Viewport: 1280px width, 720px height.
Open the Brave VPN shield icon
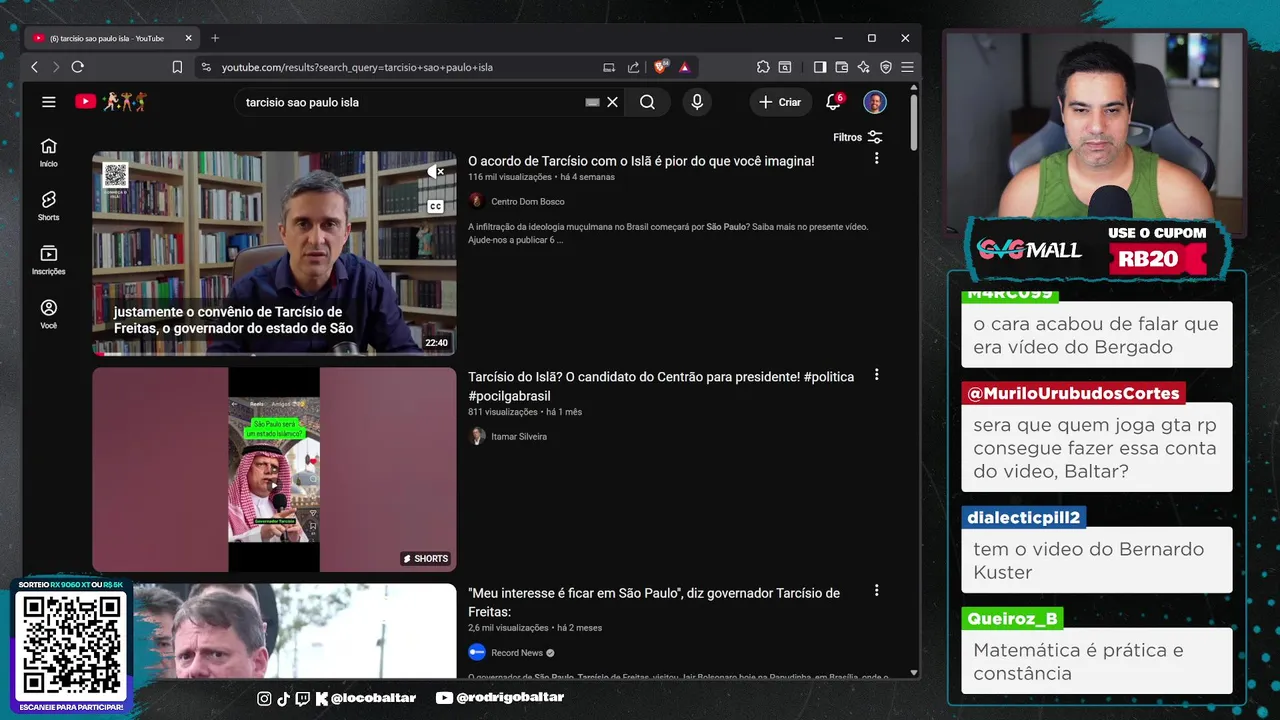tap(886, 67)
